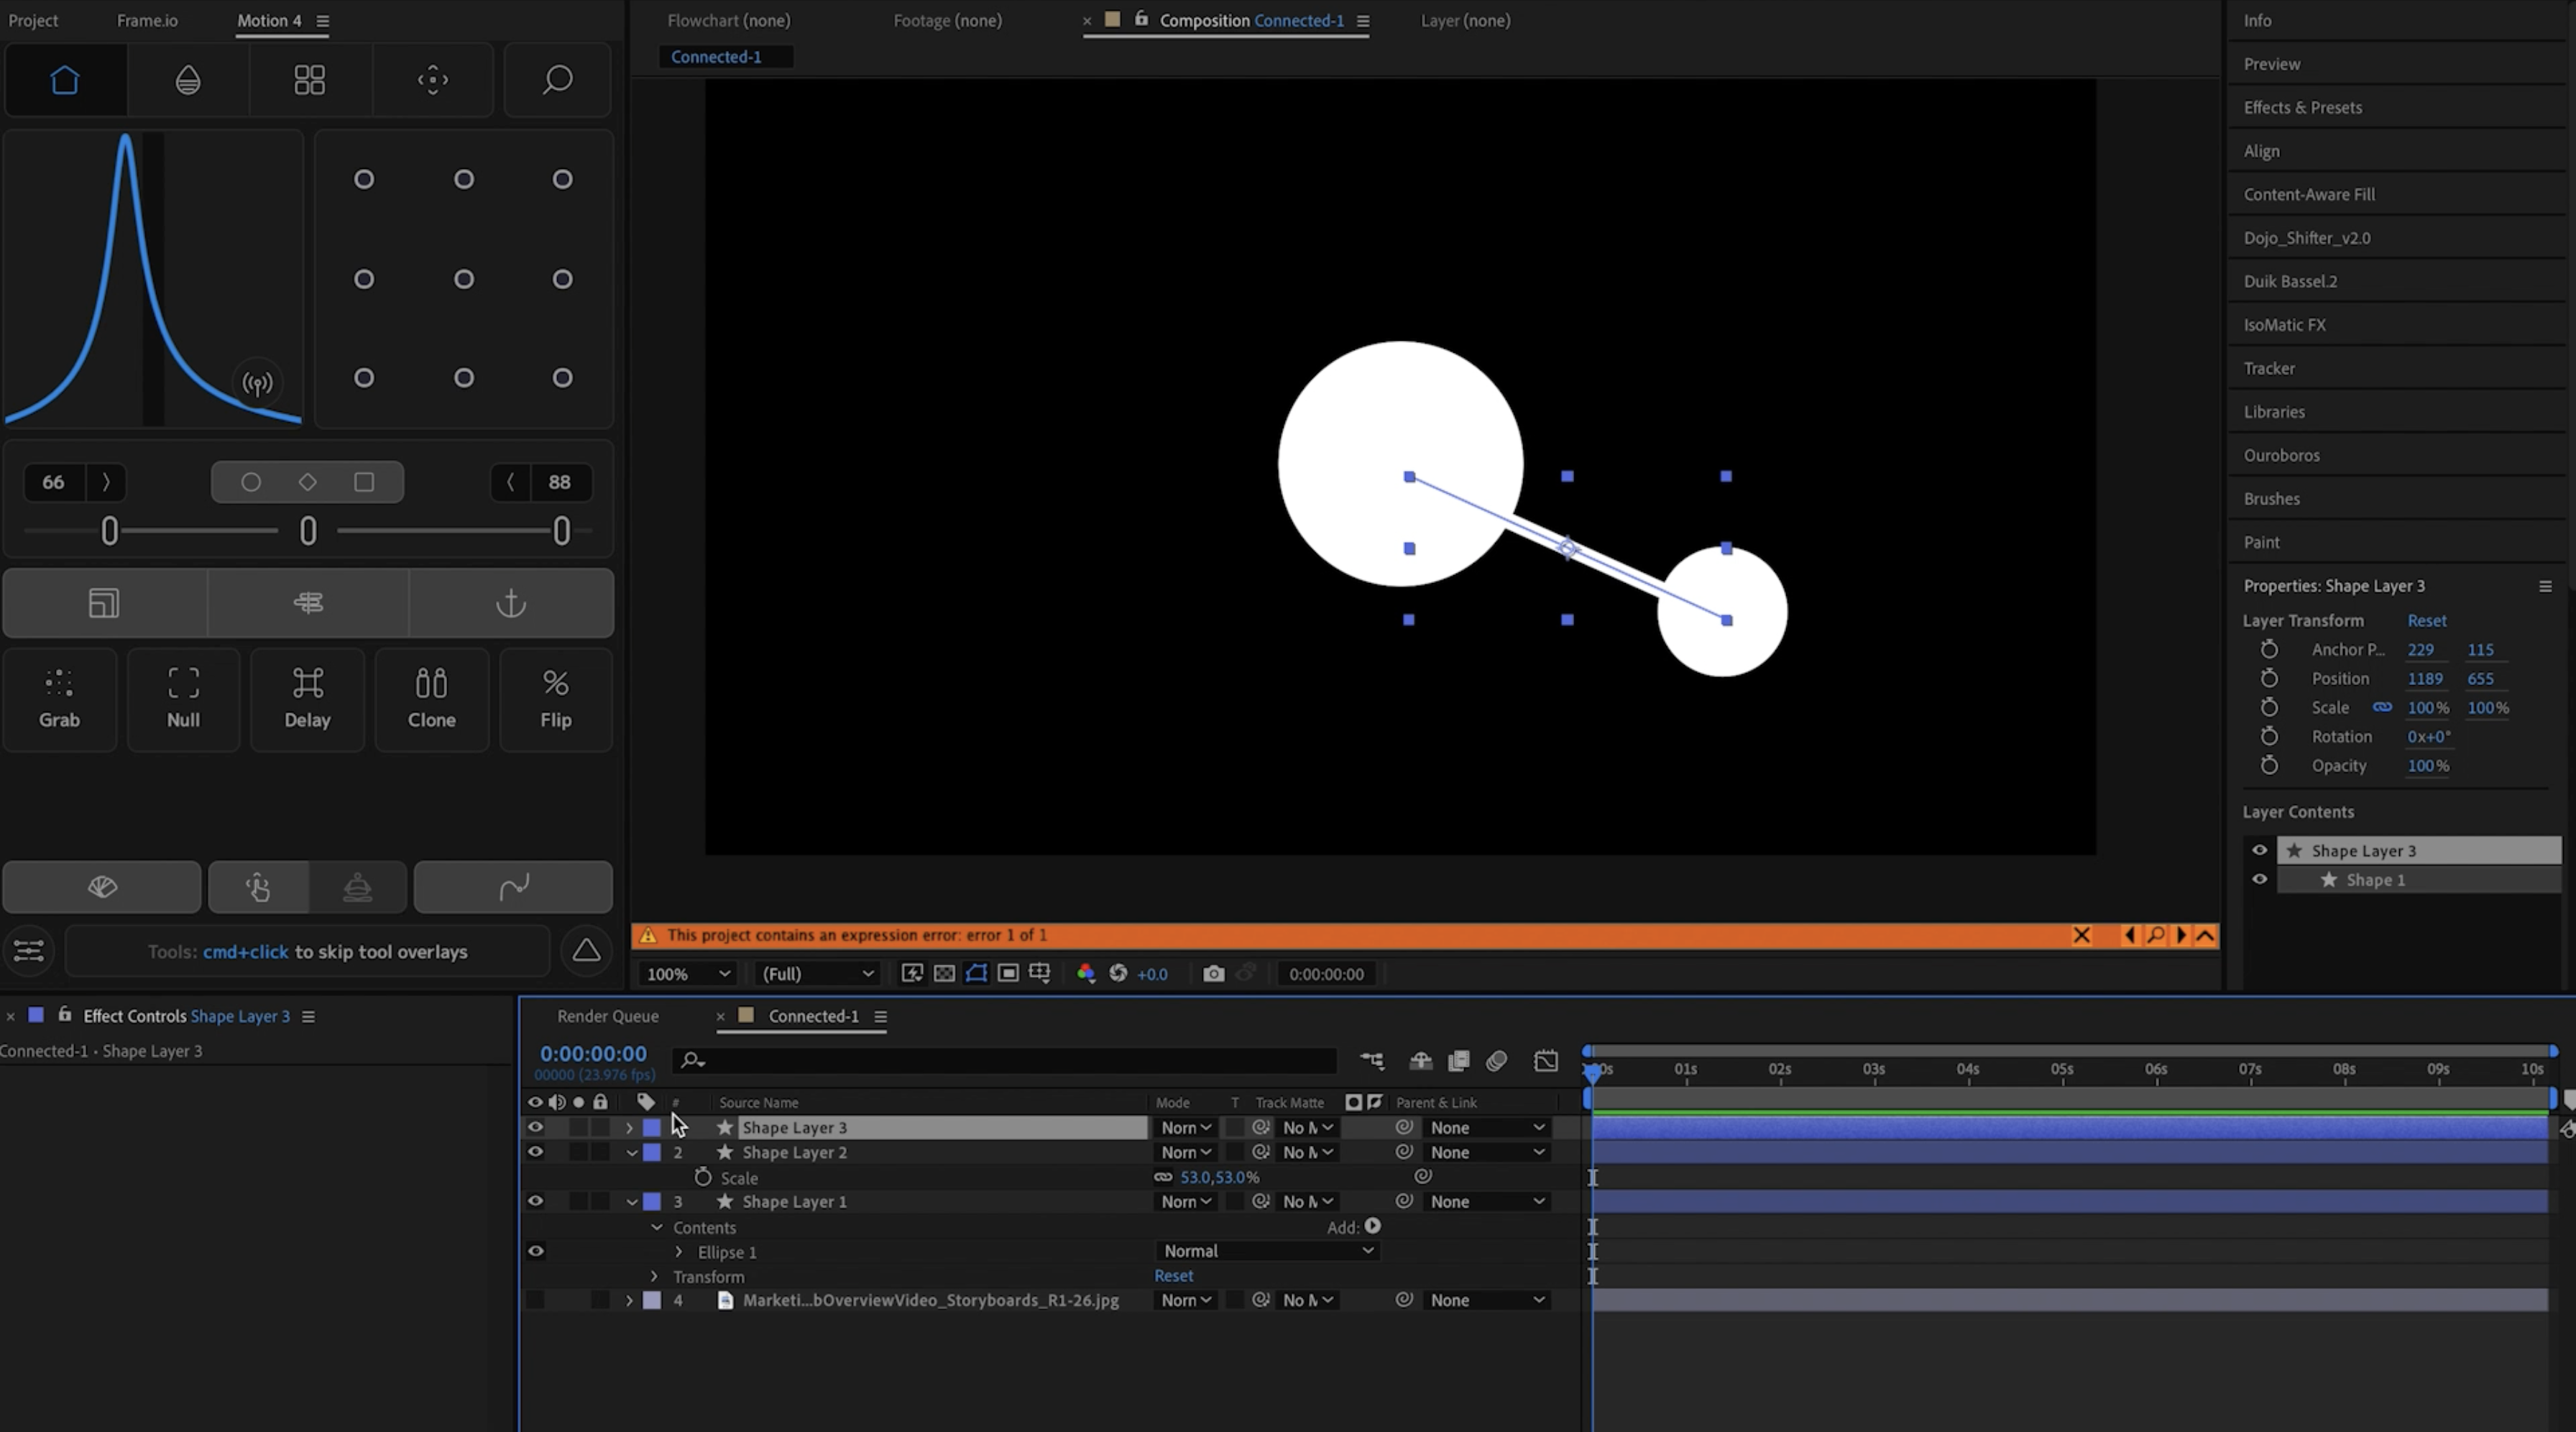Image resolution: width=2576 pixels, height=1432 pixels.
Task: Click the composition mini-flowchart icon in timeline
Action: pos(1372,1061)
